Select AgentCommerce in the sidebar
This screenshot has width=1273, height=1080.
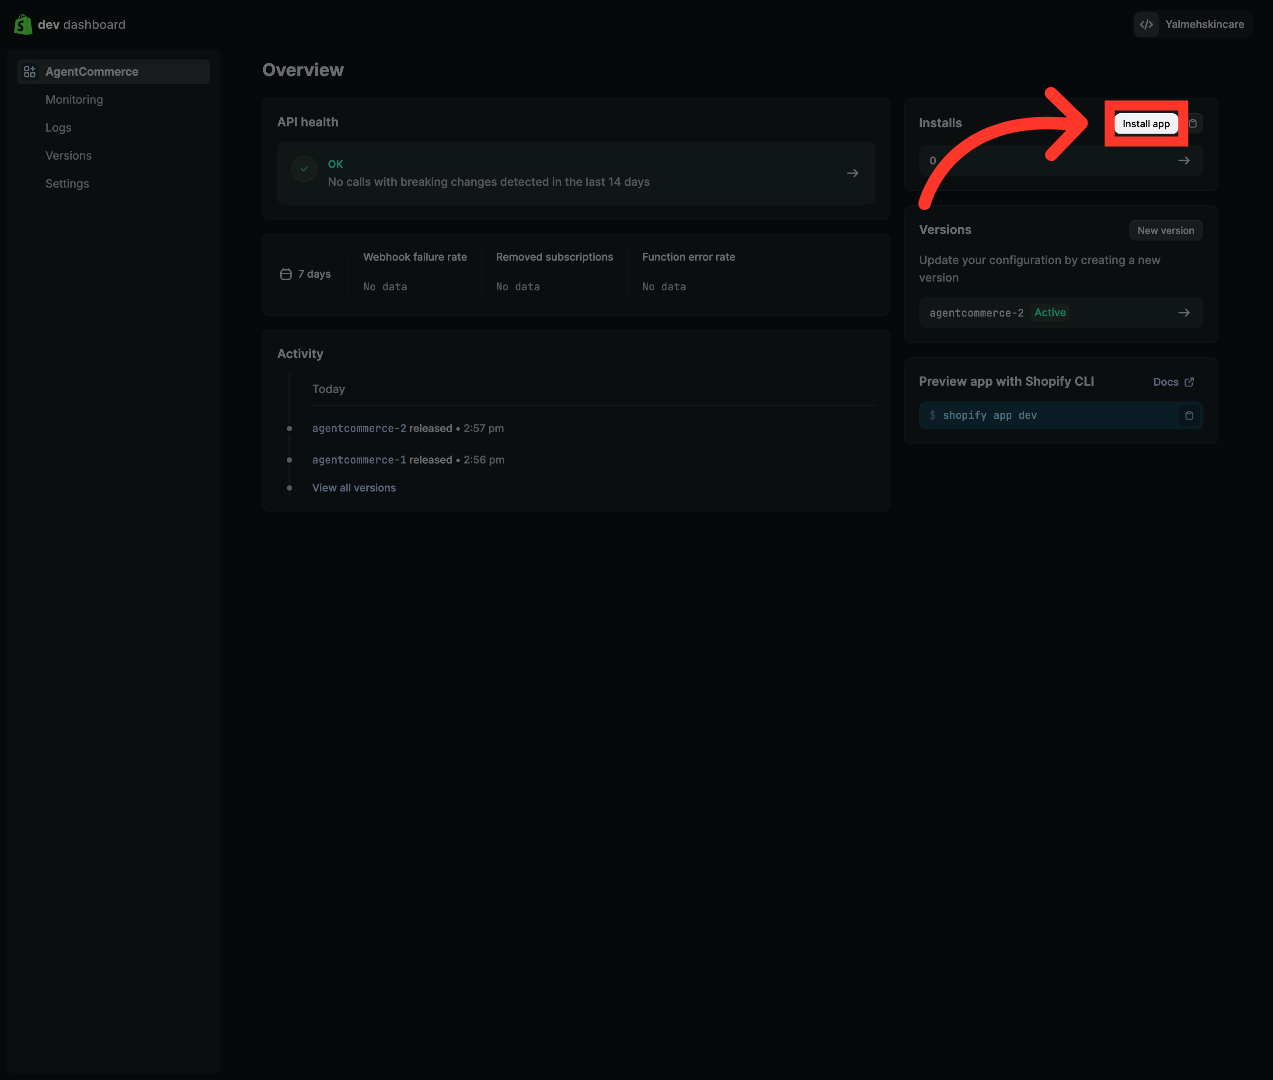114,72
